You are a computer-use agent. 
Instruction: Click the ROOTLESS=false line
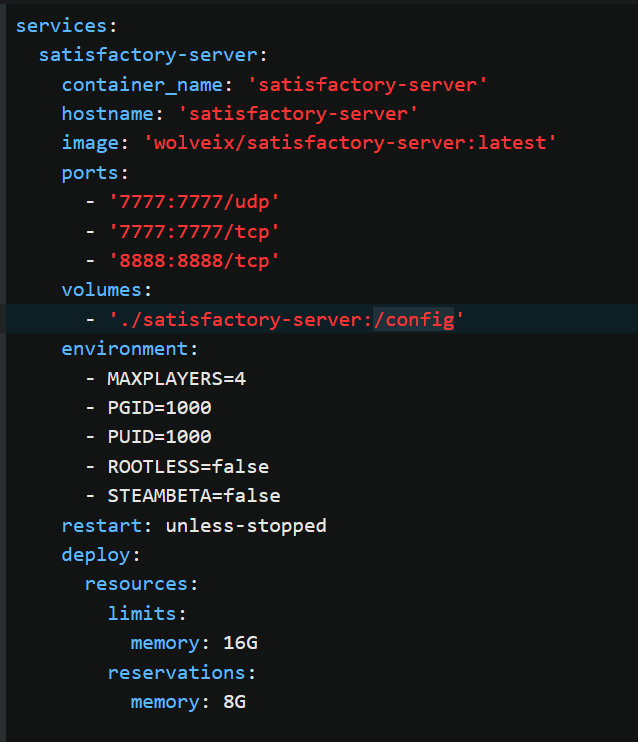click(188, 467)
